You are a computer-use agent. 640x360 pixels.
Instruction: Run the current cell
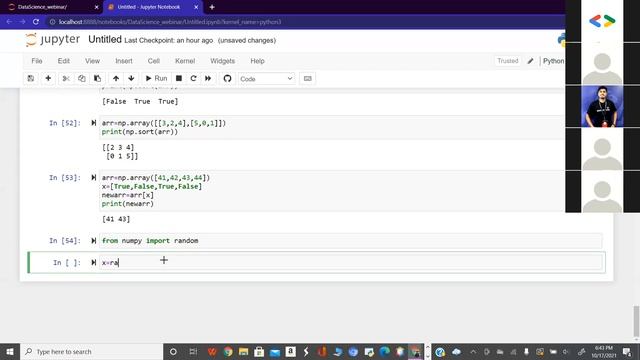(156, 78)
